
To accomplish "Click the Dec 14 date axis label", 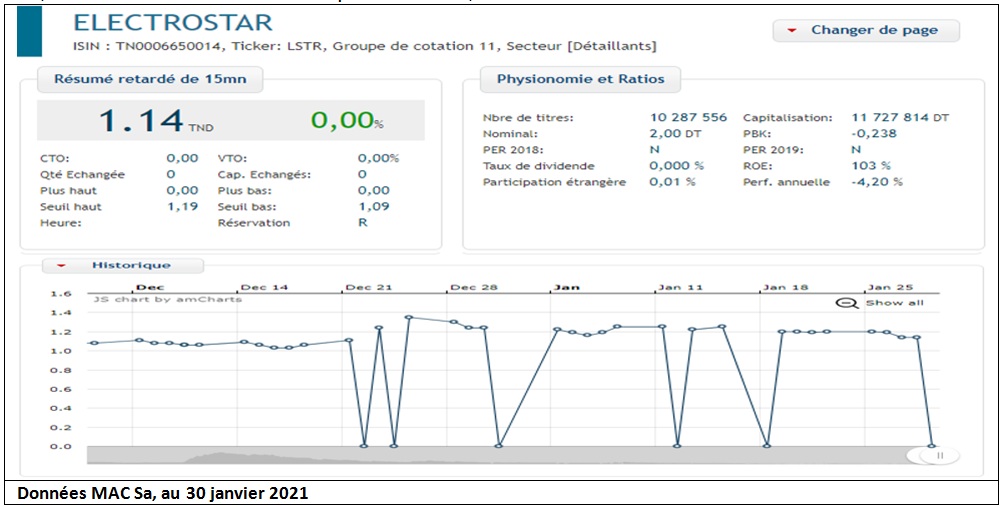I will pyautogui.click(x=264, y=287).
